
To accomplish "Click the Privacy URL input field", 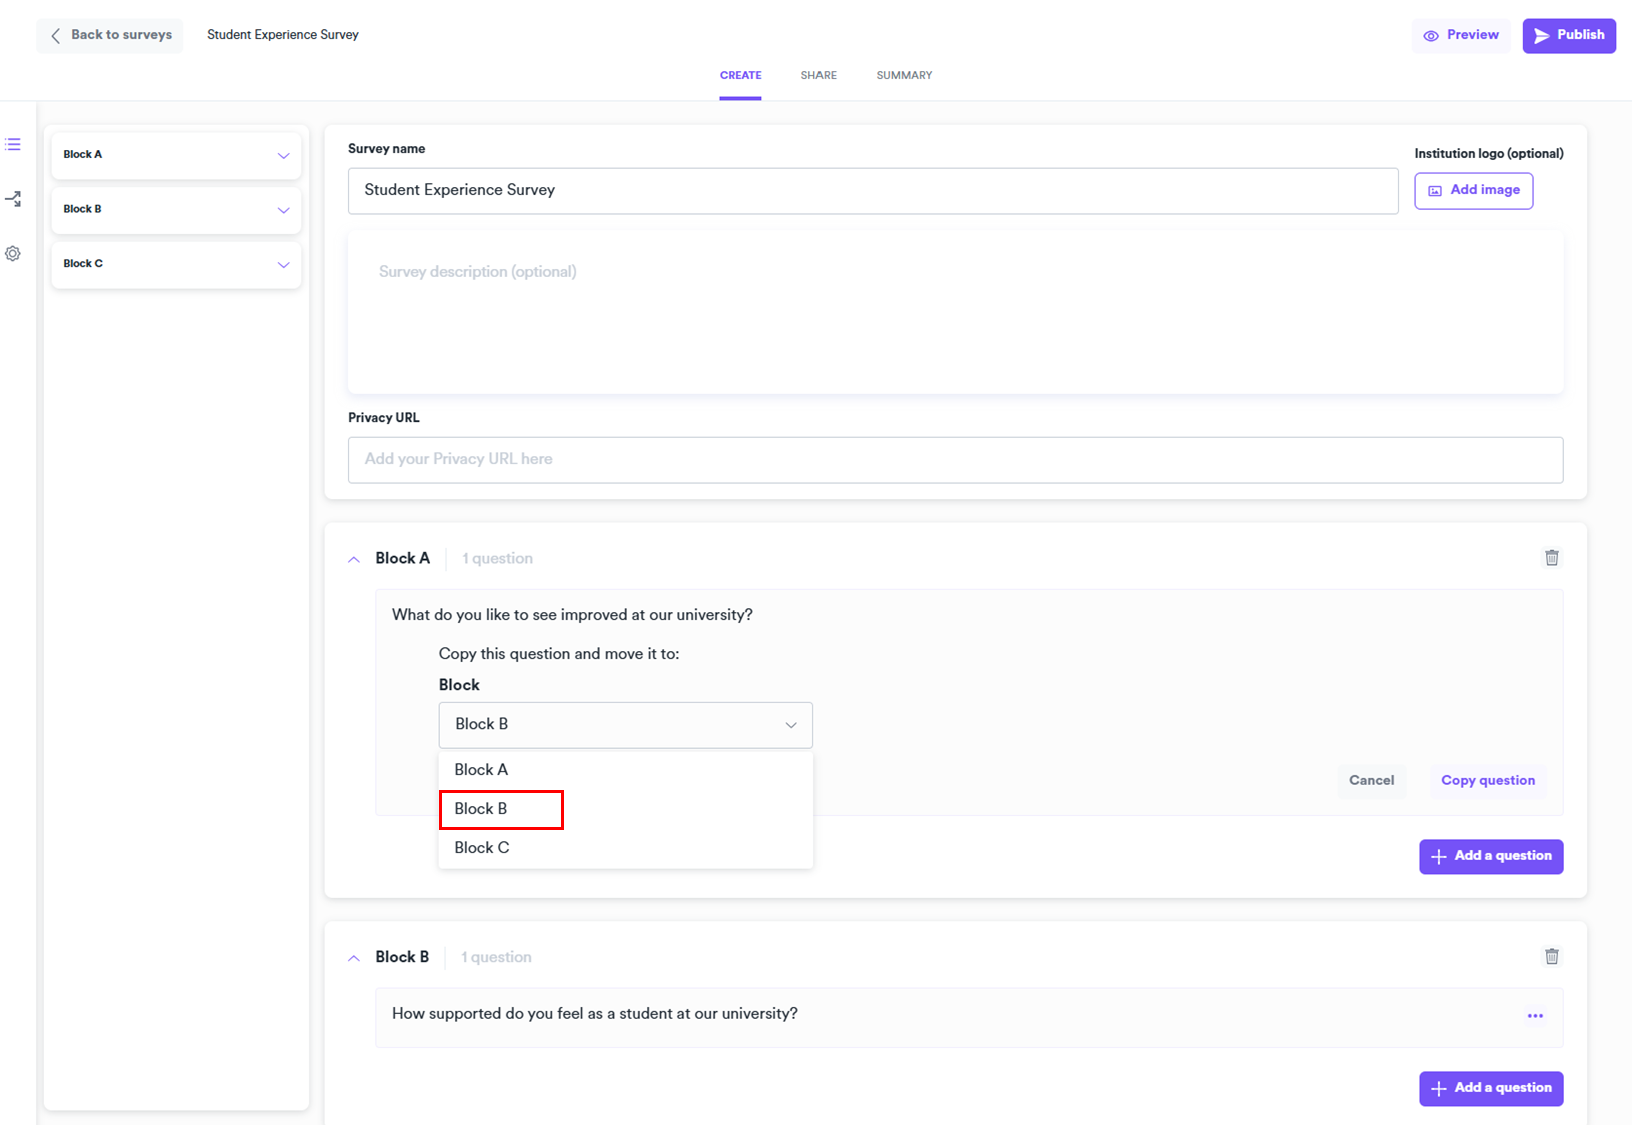I will click(x=954, y=460).
